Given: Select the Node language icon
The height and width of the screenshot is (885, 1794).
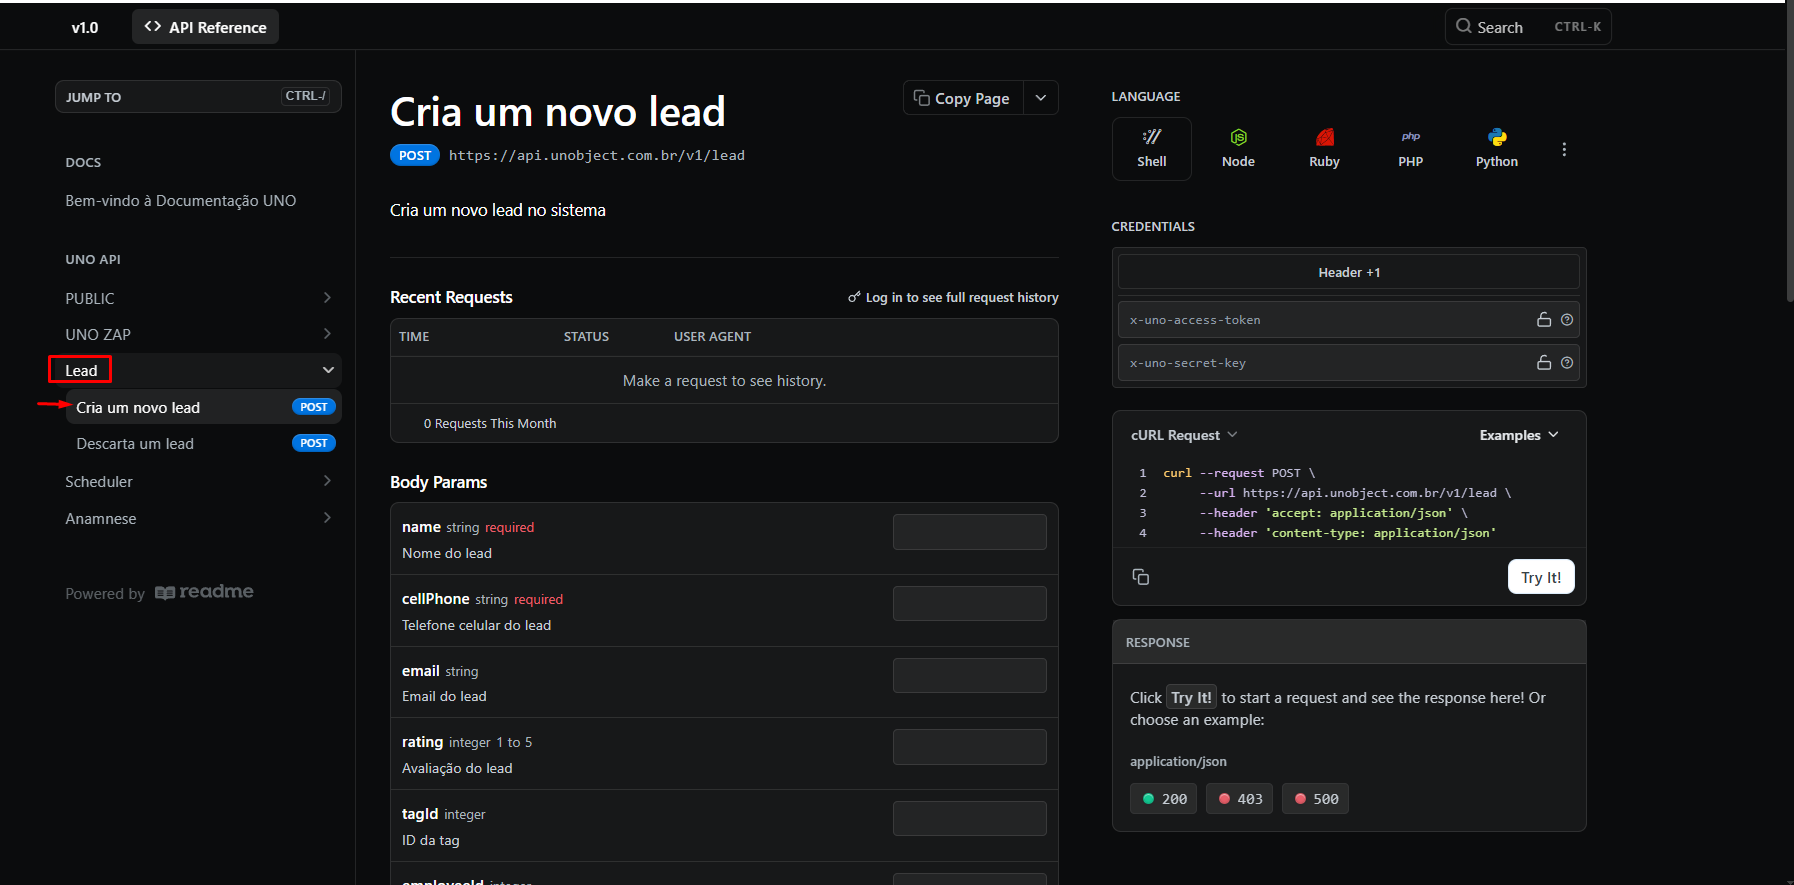Looking at the screenshot, I should (1238, 149).
